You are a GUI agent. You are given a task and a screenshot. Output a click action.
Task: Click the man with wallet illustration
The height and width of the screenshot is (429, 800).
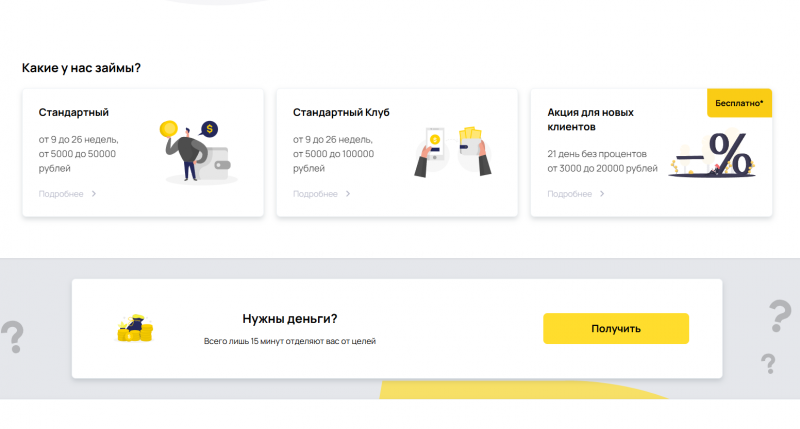click(199, 152)
